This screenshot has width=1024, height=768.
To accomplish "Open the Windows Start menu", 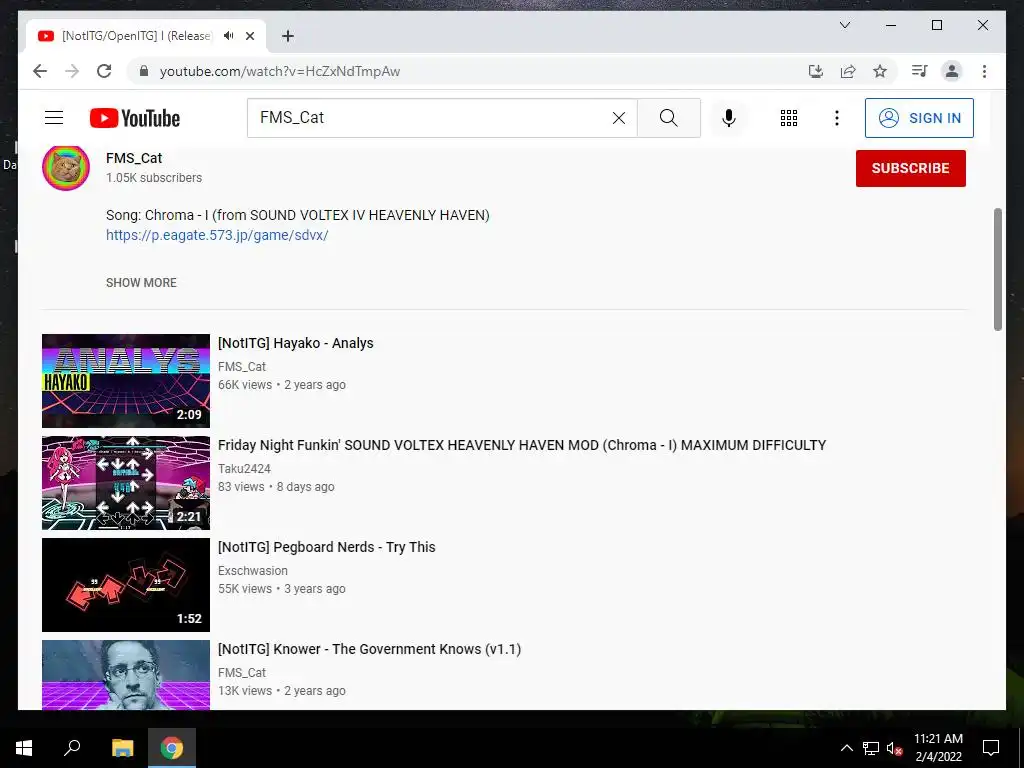I will (24, 748).
